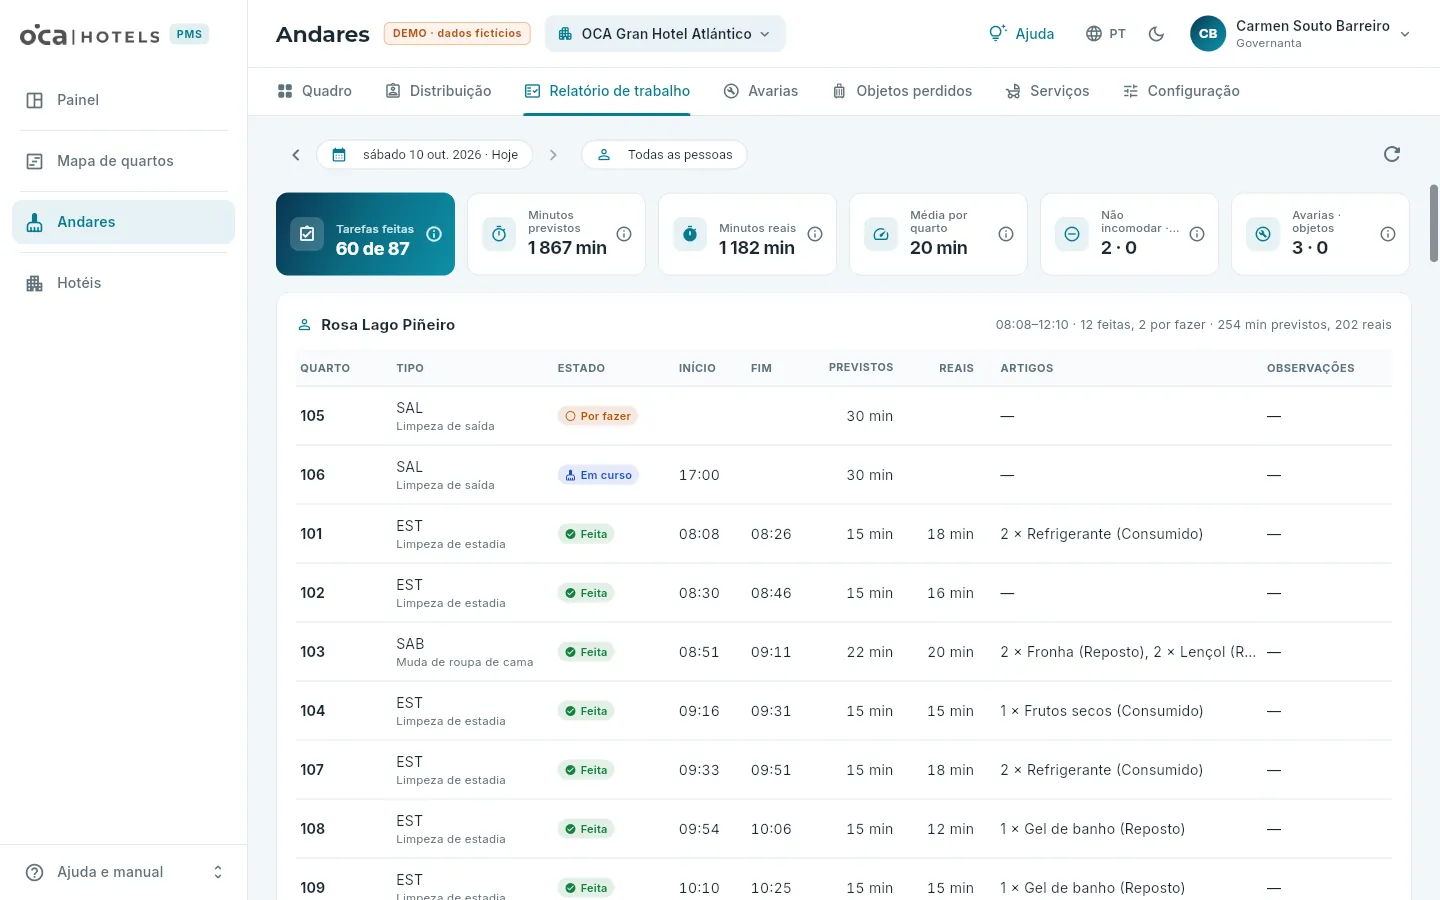This screenshot has height=900, width=1440.
Task: Change language with the PT button
Action: [1106, 34]
